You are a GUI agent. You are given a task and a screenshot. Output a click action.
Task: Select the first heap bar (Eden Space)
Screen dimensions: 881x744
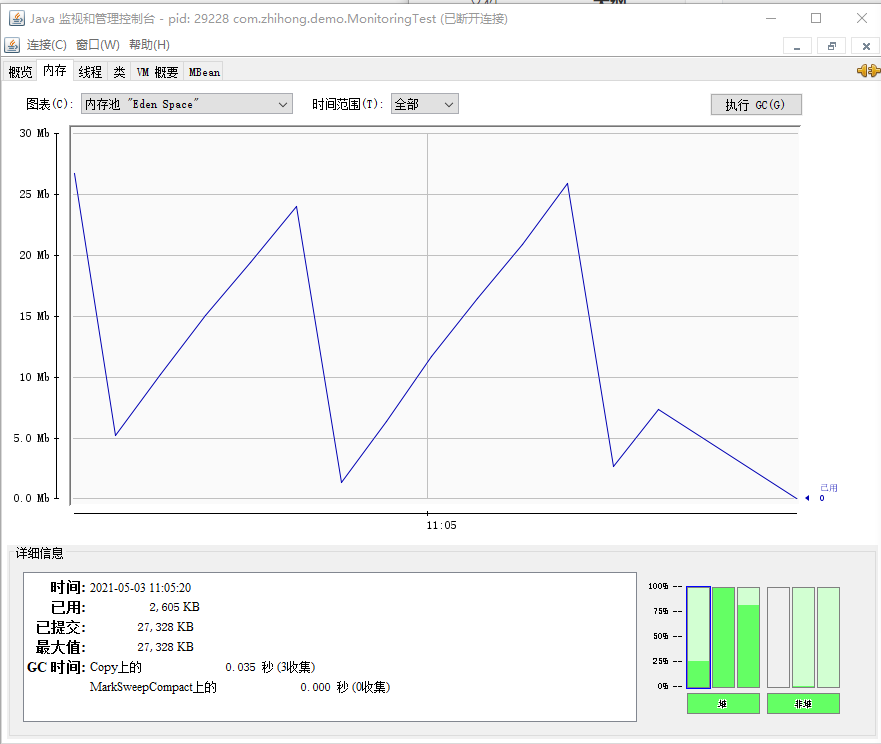698,637
